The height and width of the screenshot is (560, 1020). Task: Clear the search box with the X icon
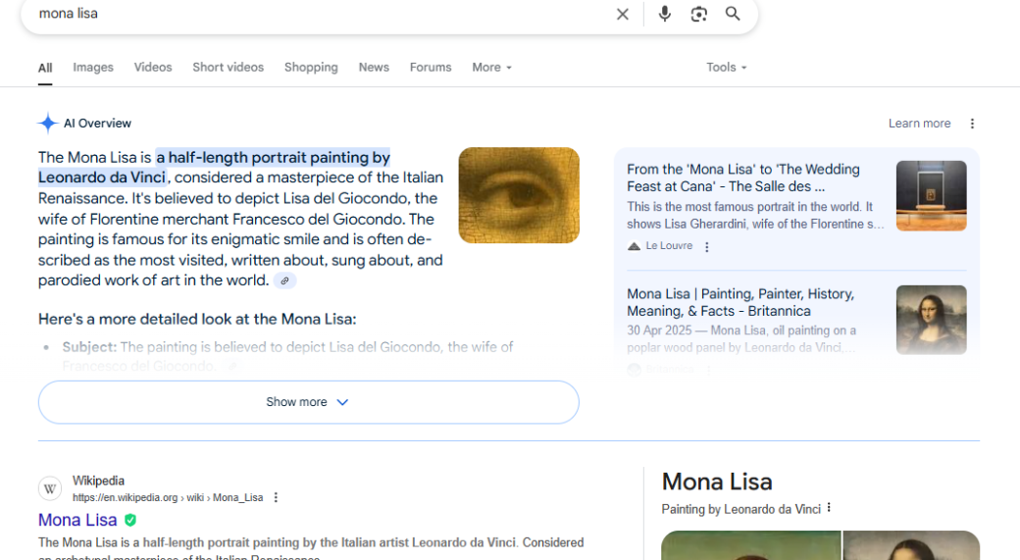[623, 14]
